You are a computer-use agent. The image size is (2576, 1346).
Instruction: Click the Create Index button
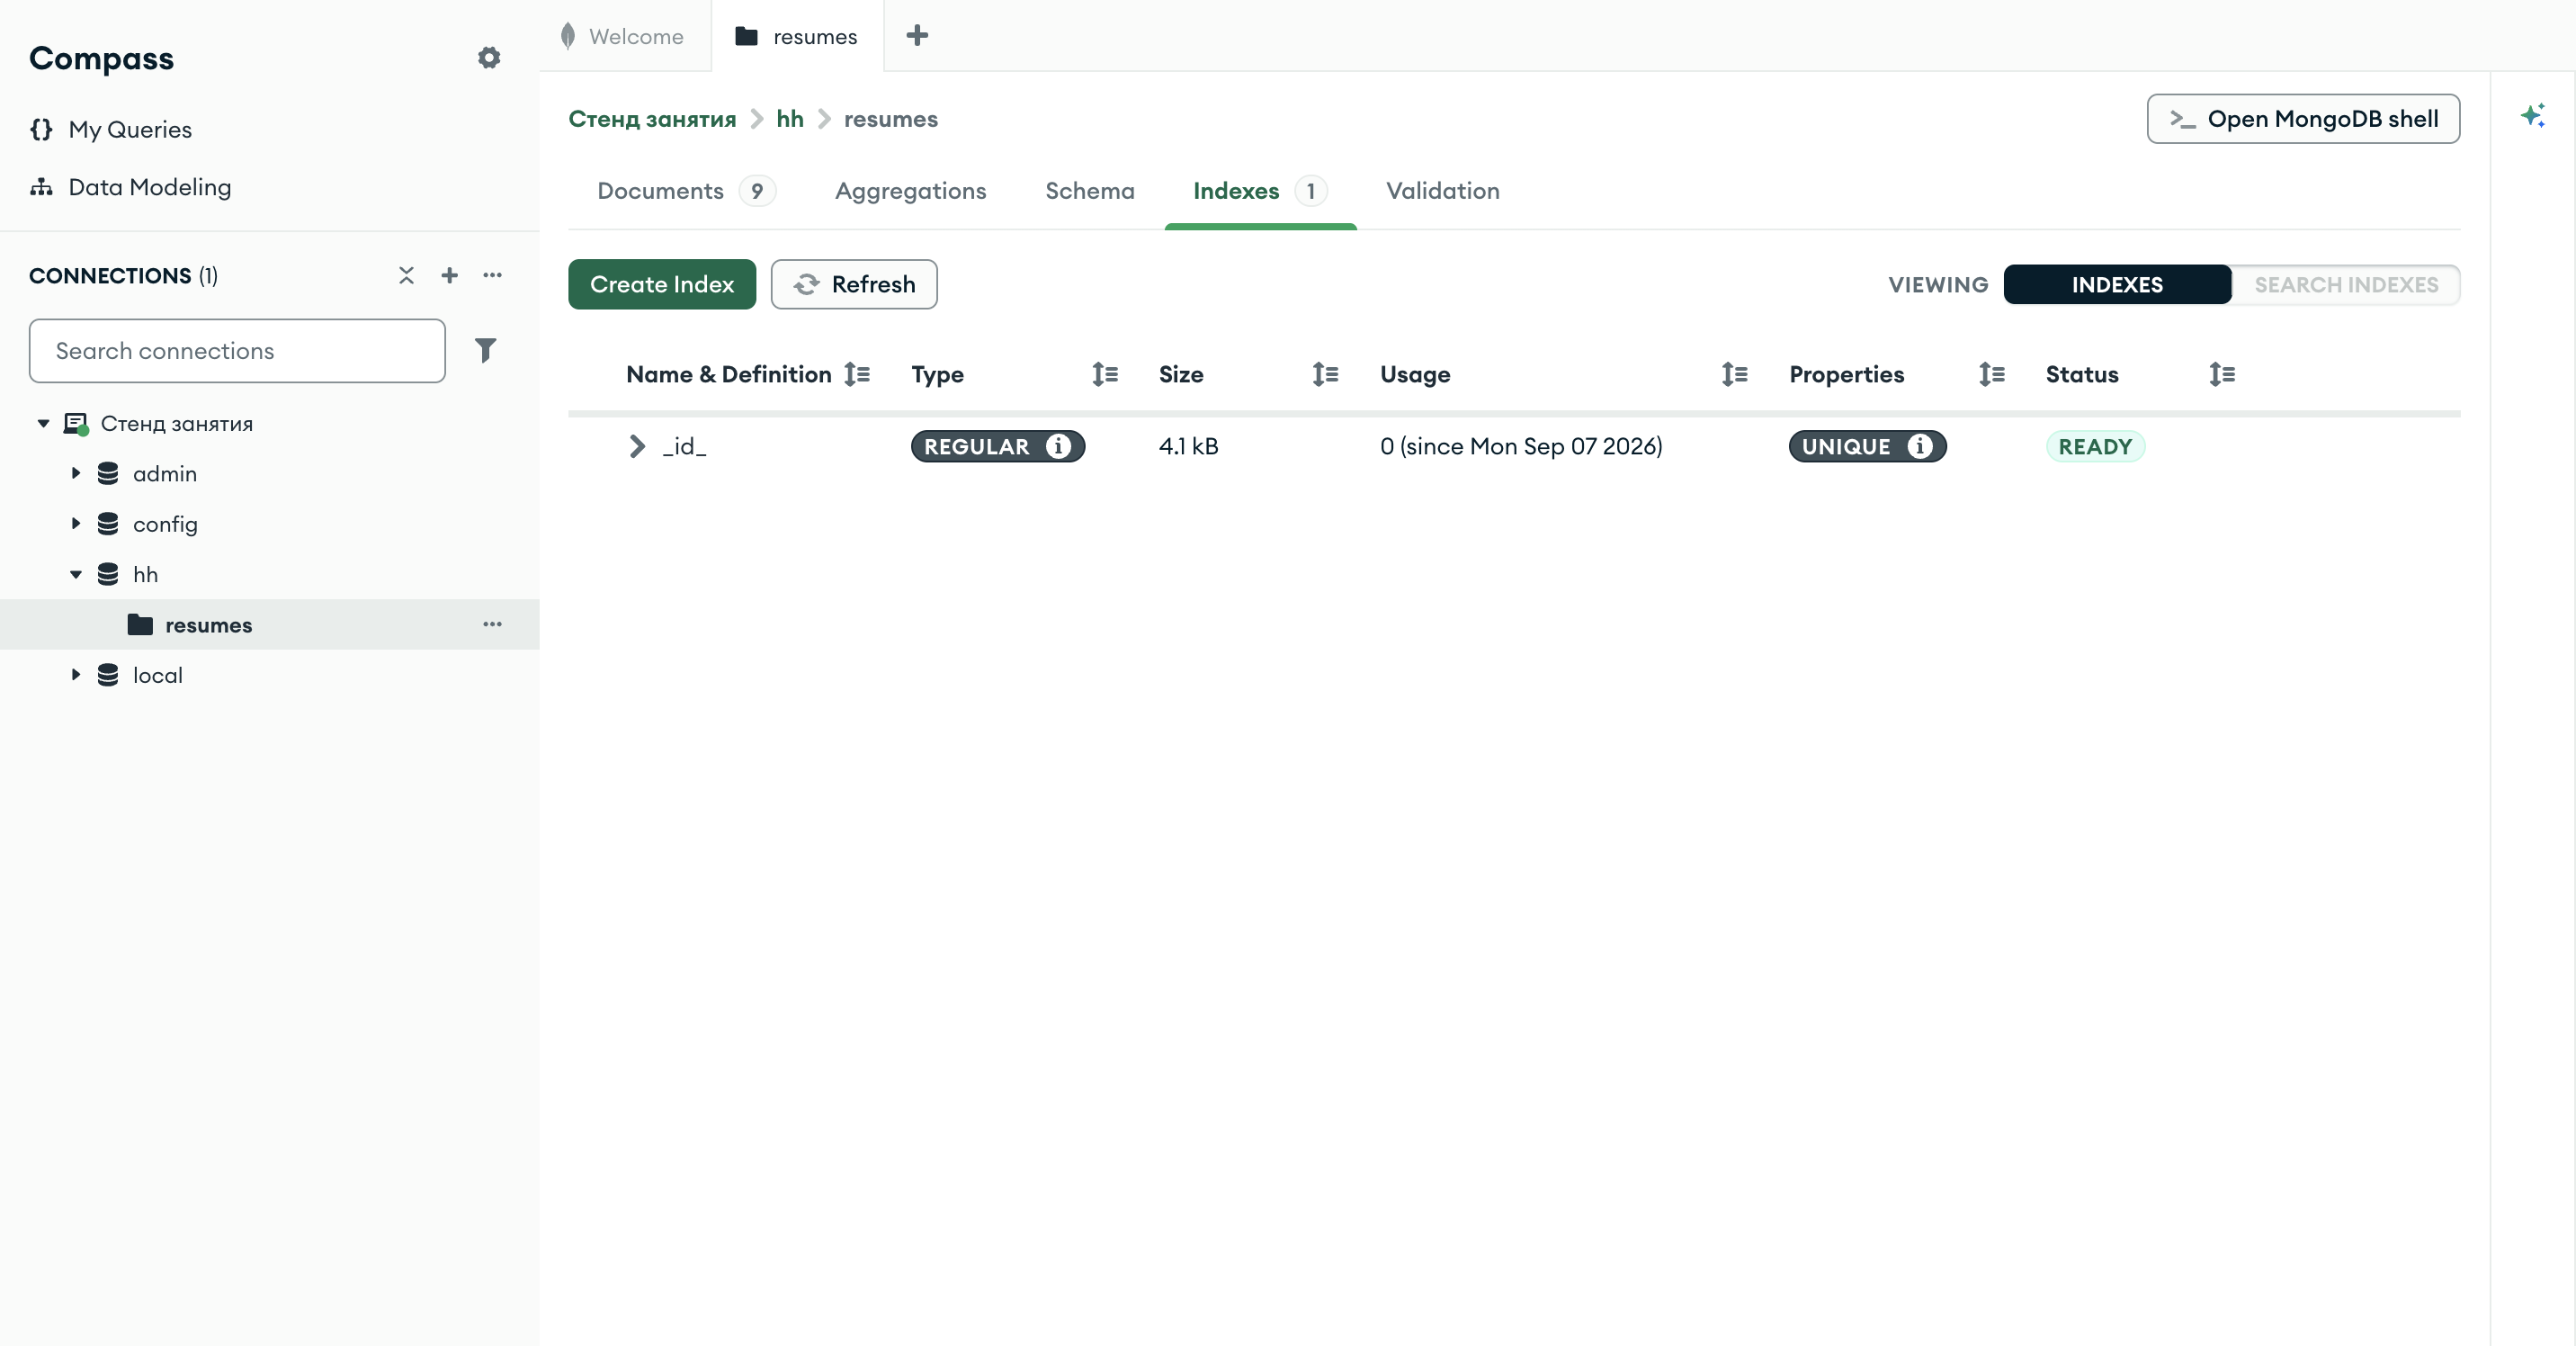662,284
